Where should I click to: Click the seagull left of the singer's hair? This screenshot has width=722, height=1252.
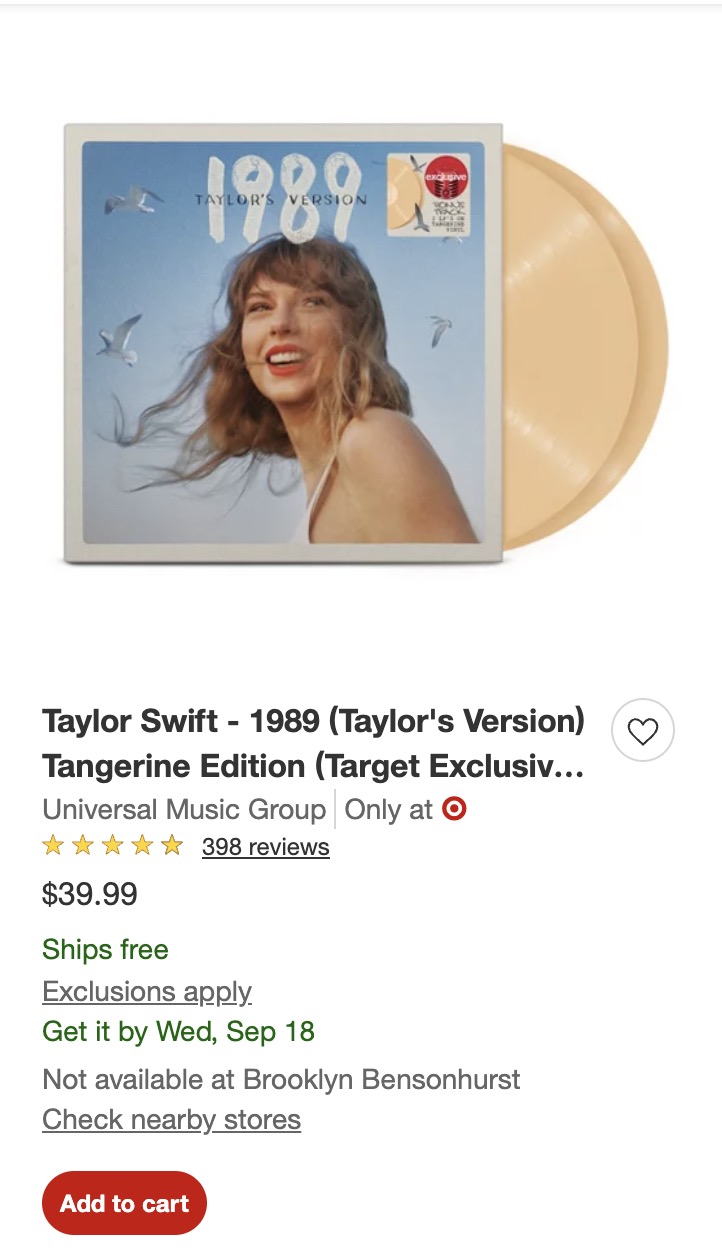[118, 340]
